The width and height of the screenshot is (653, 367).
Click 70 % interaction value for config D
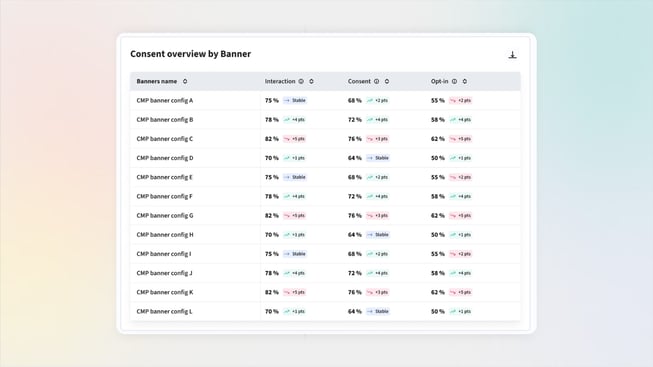pyautogui.click(x=272, y=158)
